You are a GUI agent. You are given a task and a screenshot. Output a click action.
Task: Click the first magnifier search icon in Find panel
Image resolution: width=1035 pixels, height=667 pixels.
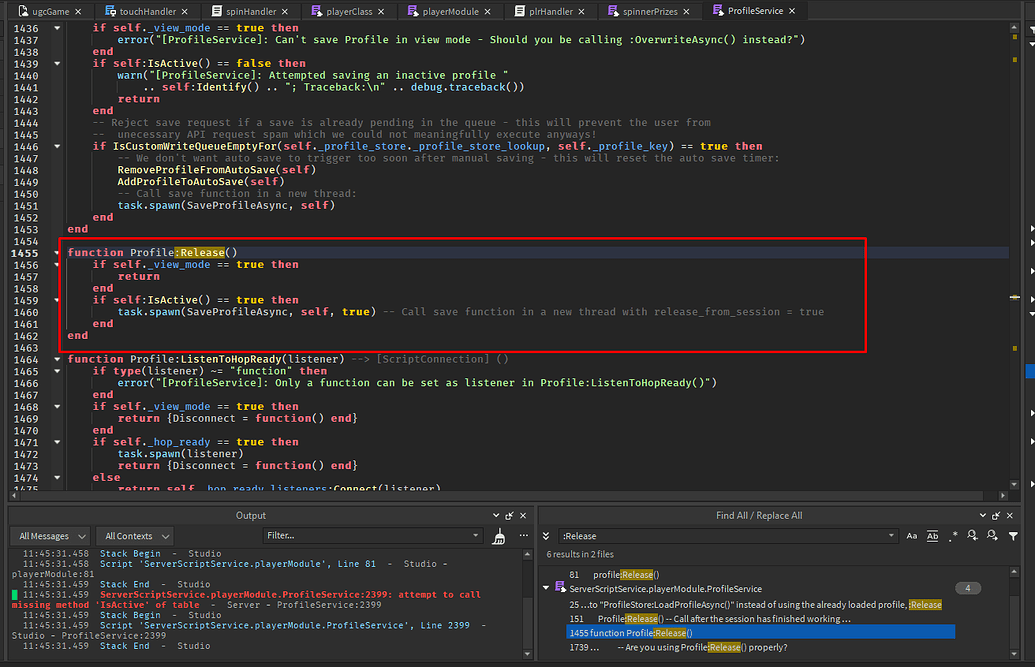pos(972,535)
